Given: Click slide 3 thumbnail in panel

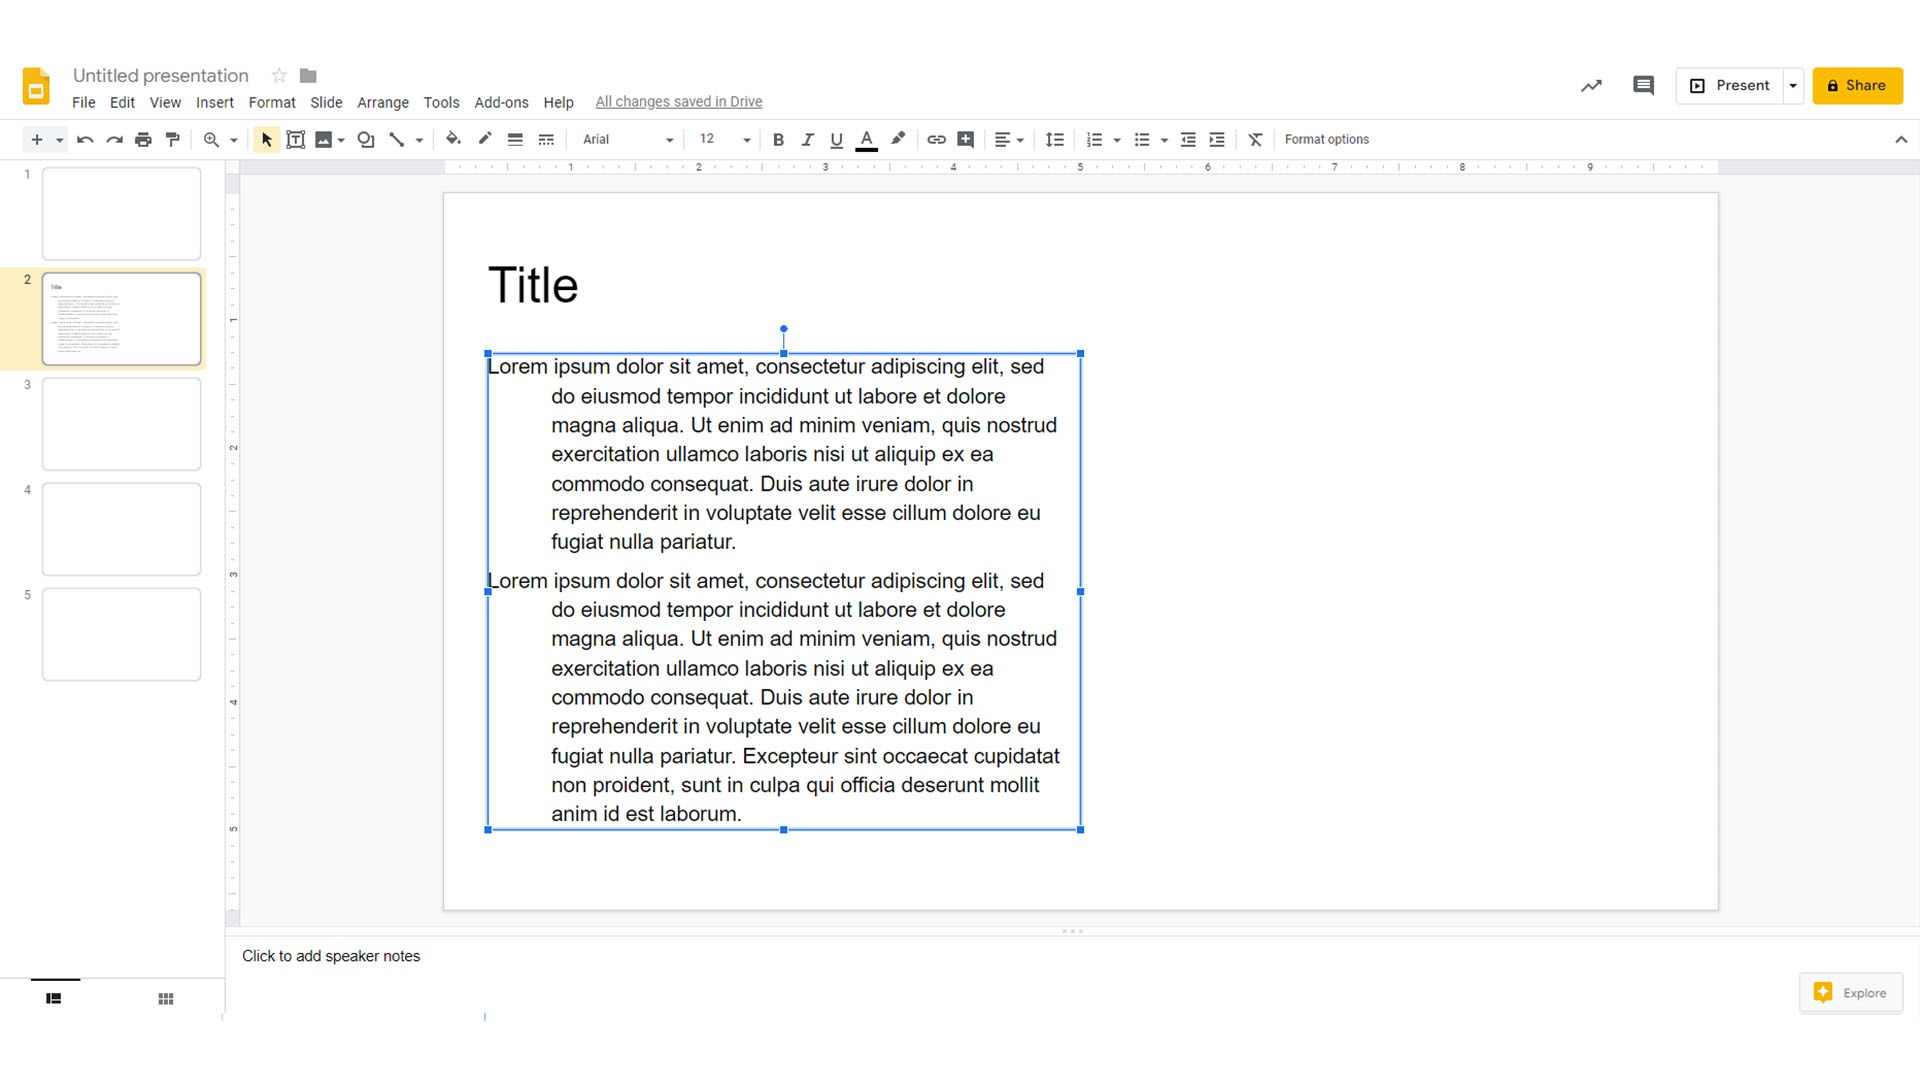Looking at the screenshot, I should tap(121, 423).
